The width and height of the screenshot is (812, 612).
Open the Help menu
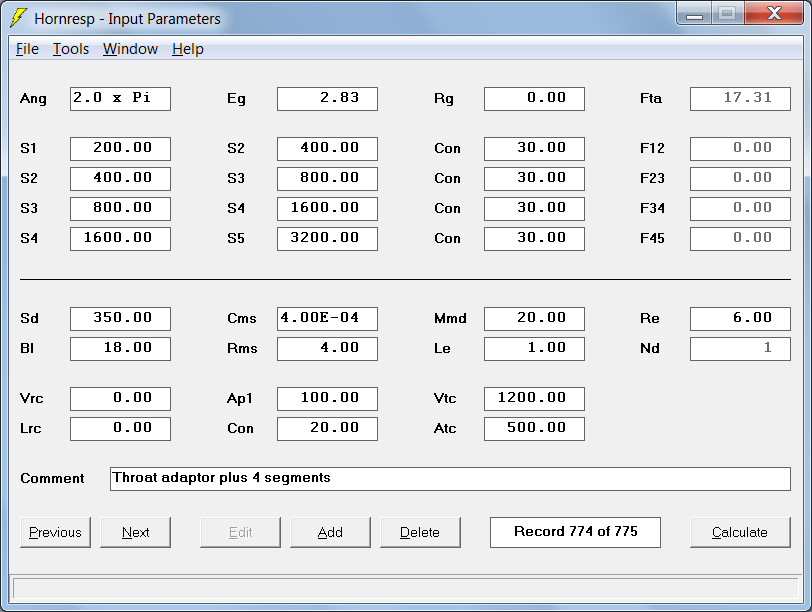coord(188,49)
